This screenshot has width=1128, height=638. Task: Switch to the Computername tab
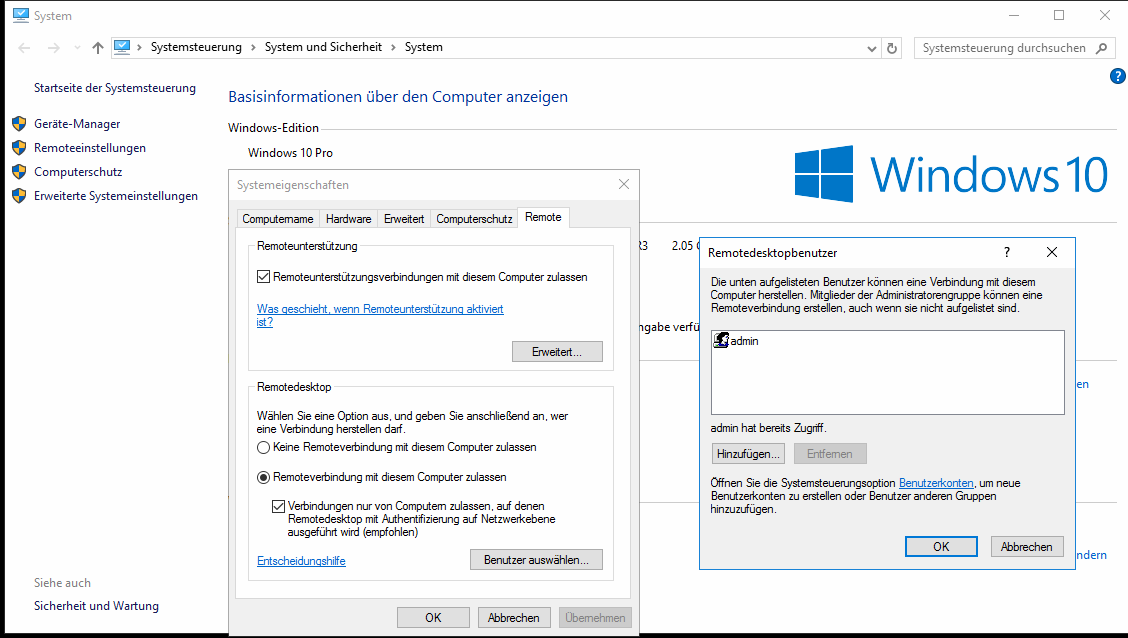(x=278, y=219)
